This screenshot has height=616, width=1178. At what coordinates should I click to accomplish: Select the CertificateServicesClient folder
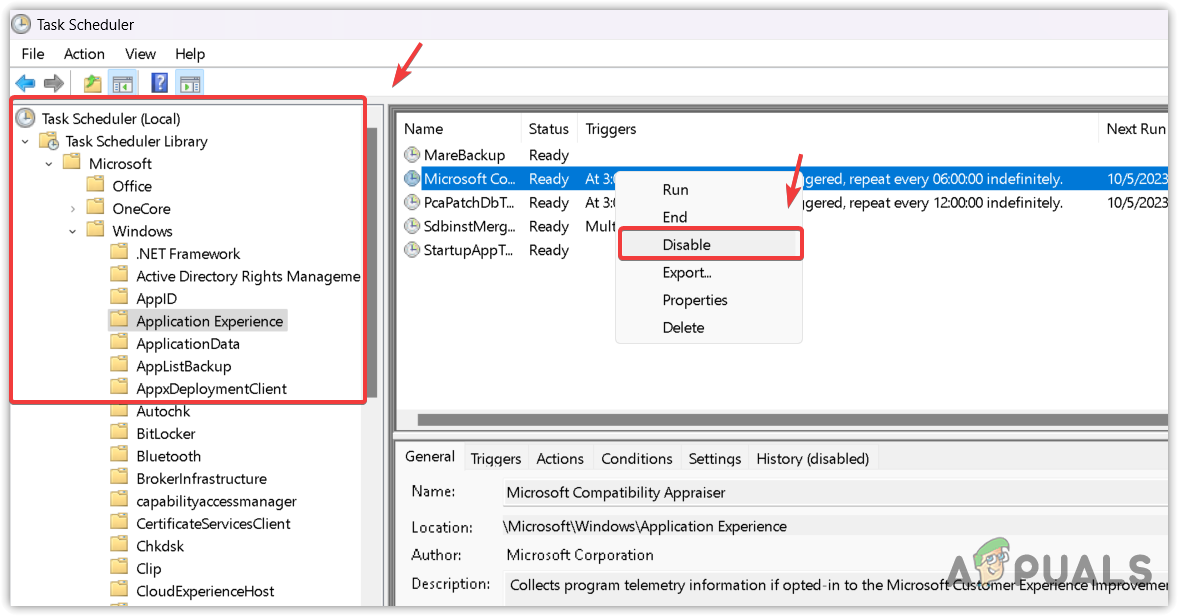[213, 524]
